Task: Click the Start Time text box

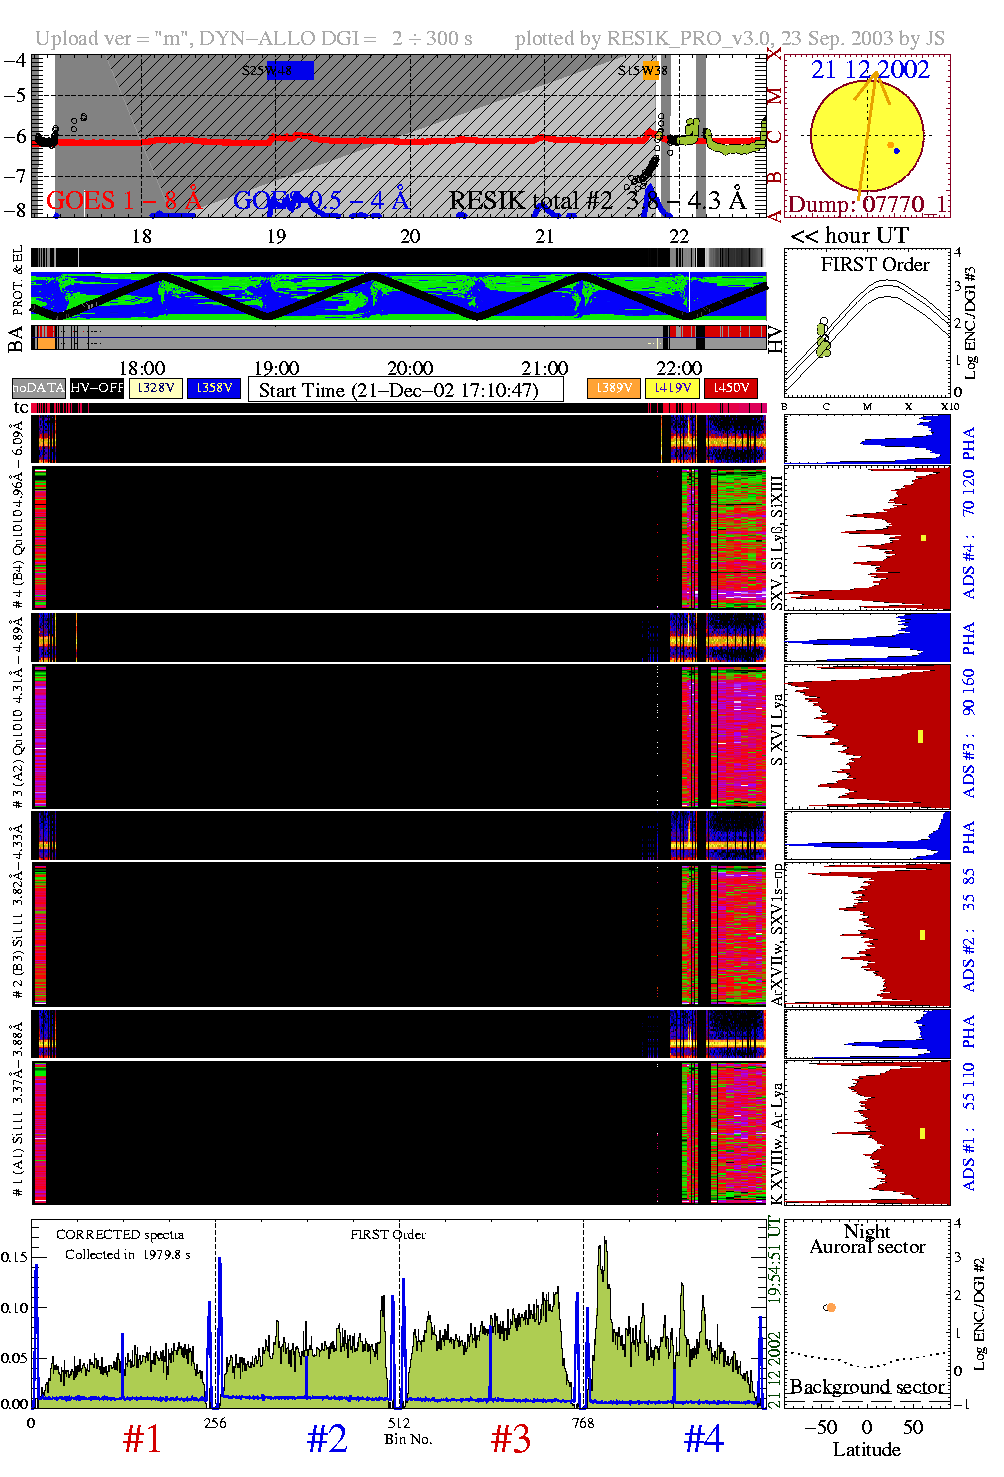Action: coord(405,390)
